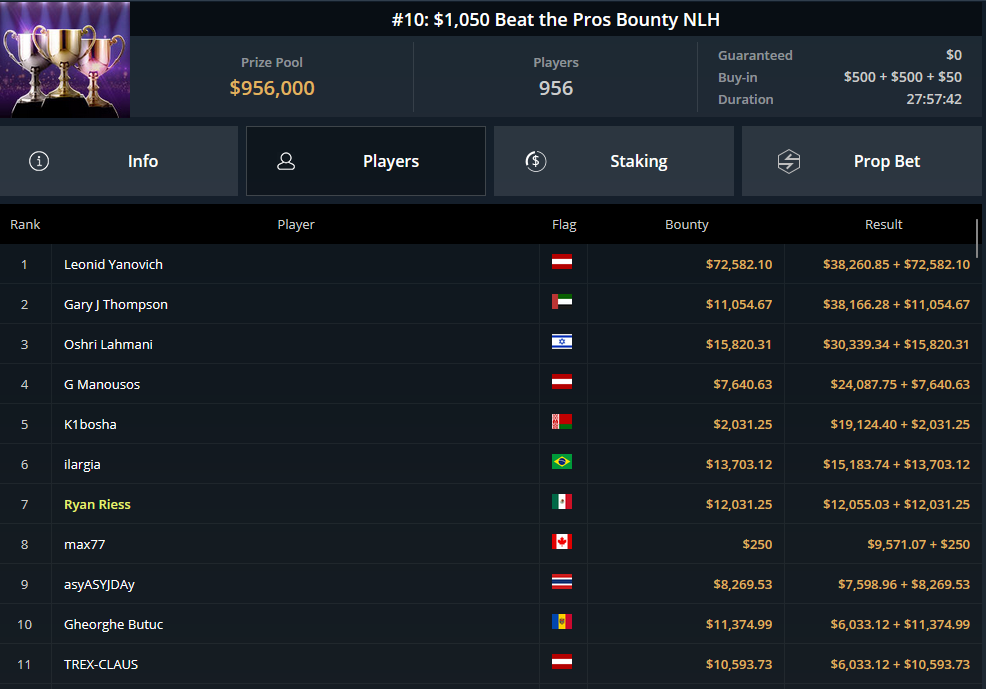Click Austria flag beside Leonid Yanovich

(562, 264)
